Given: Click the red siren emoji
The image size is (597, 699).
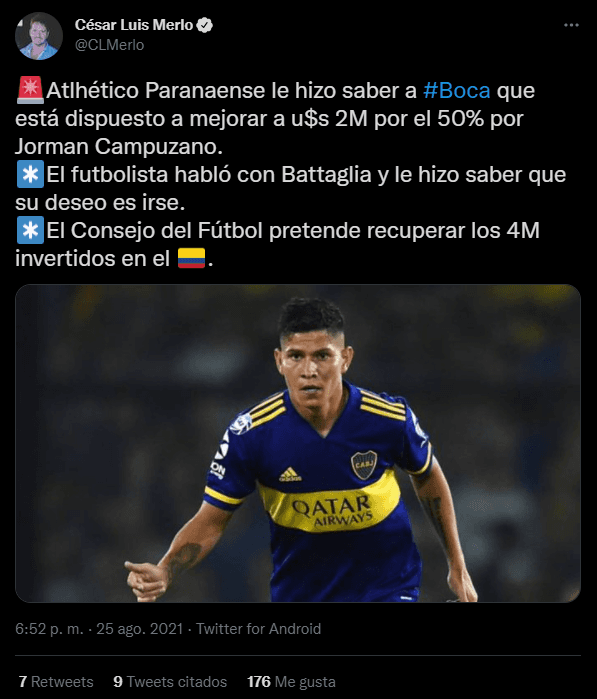Looking at the screenshot, I should (30, 90).
